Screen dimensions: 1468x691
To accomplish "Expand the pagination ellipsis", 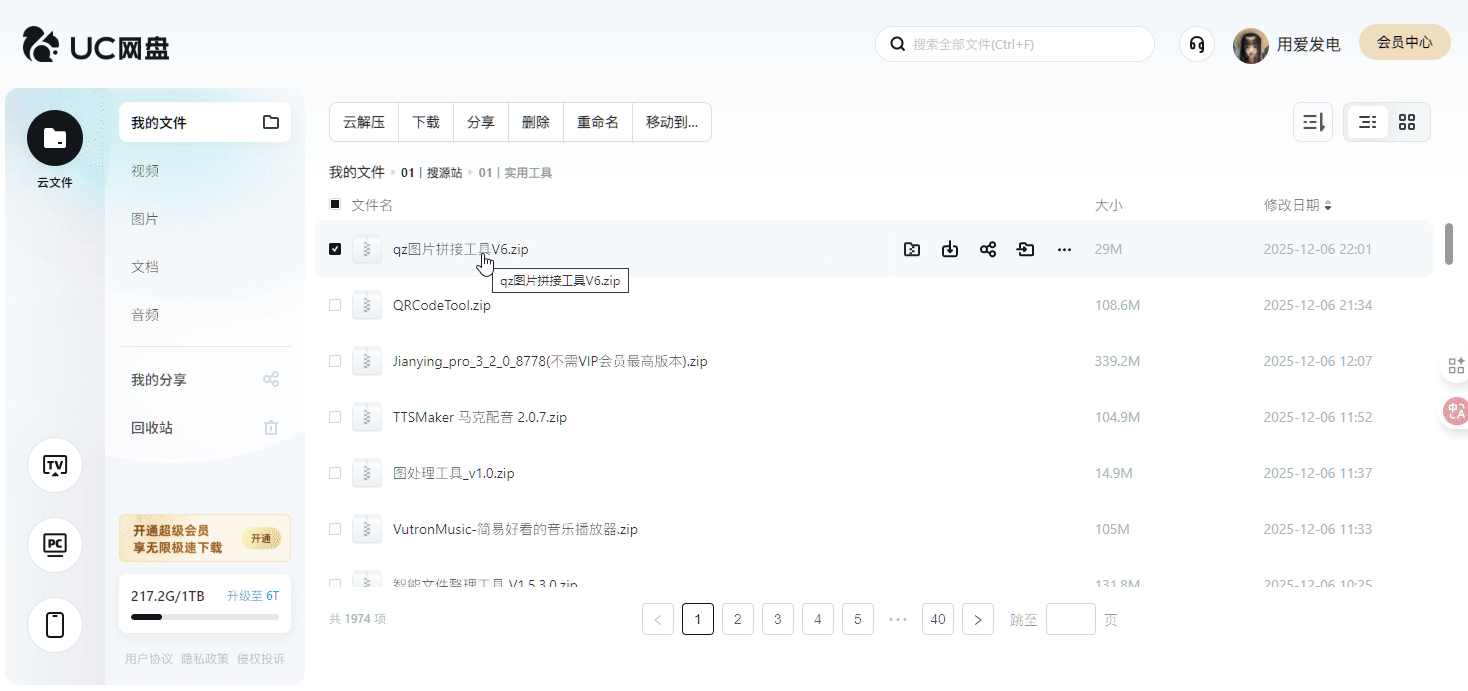I will click(x=898, y=619).
